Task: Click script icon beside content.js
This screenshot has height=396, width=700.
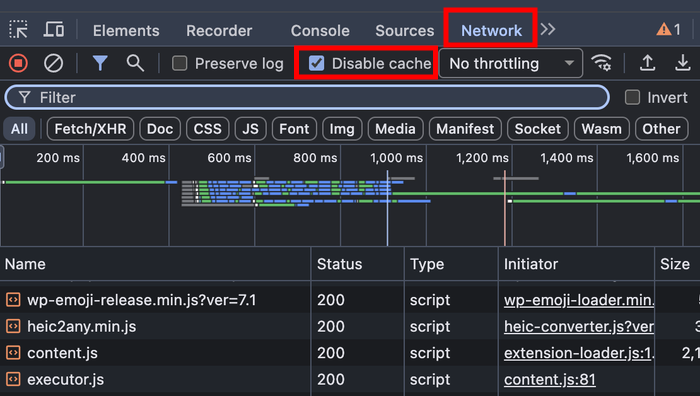Action: pyautogui.click(x=13, y=353)
